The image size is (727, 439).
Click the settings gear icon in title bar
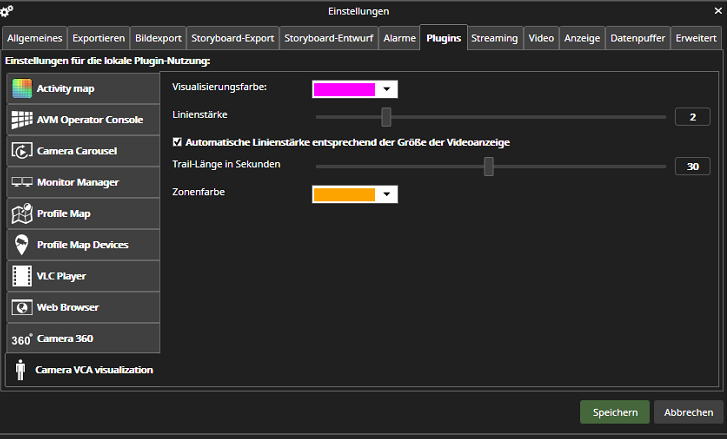click(x=6, y=11)
